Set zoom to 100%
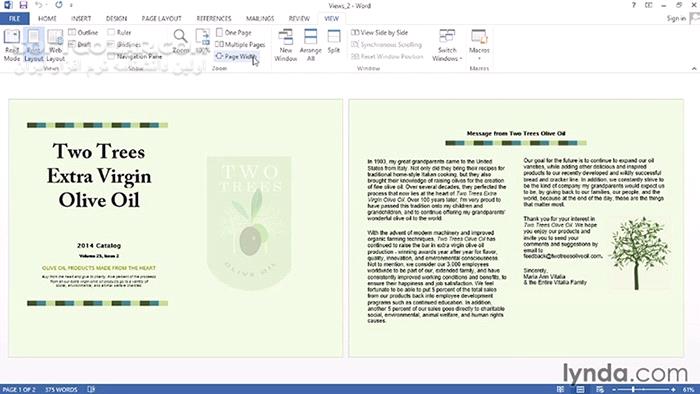 tap(203, 41)
